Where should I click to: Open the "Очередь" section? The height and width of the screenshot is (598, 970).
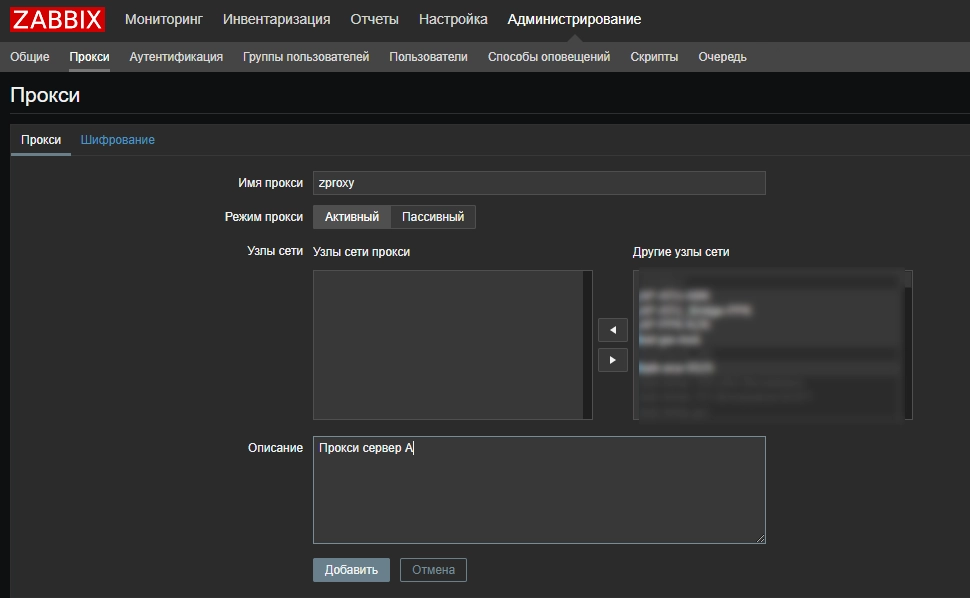tap(721, 57)
